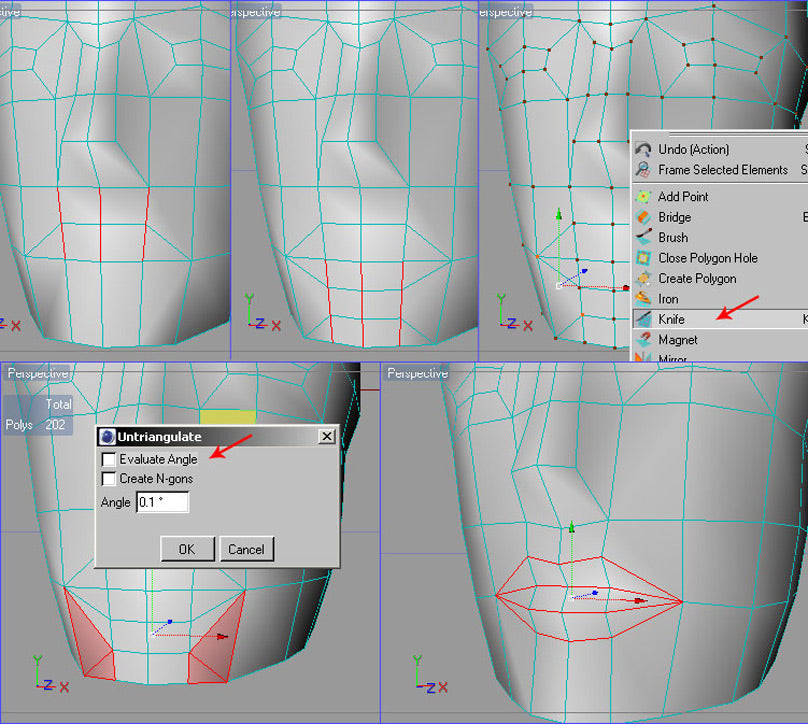Choose Undo (Action) from the context menu

(x=693, y=149)
